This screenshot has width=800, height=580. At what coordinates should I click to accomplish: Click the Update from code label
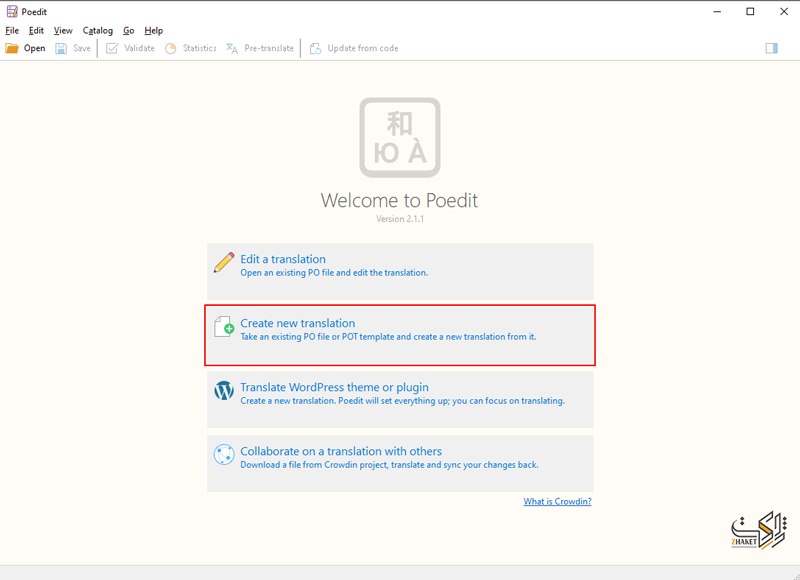point(363,48)
